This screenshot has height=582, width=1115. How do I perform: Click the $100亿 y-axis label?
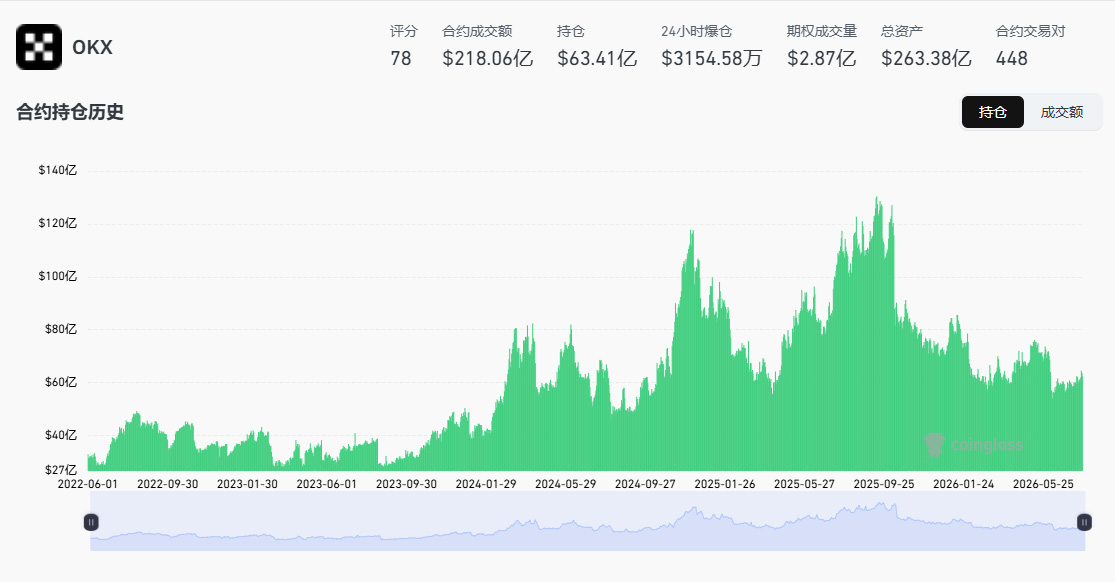(58, 276)
